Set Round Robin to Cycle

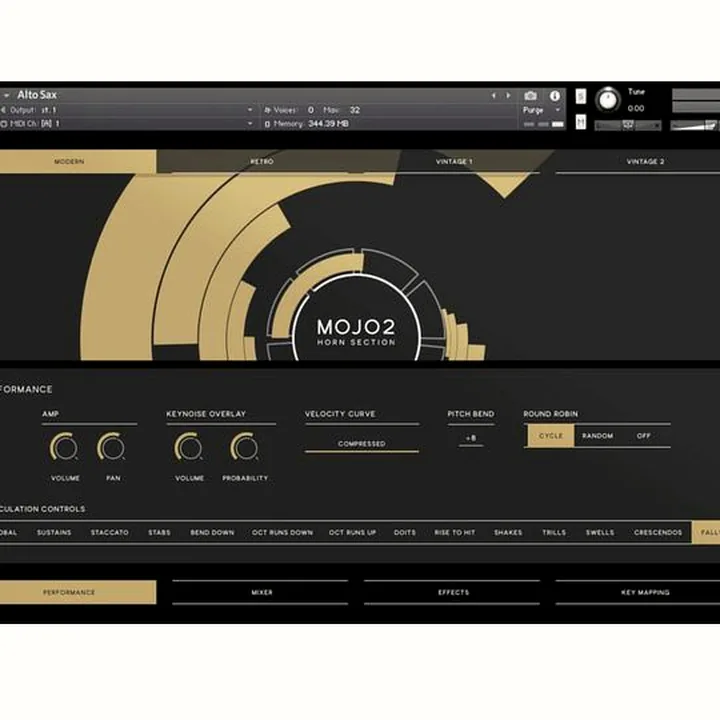coord(550,436)
